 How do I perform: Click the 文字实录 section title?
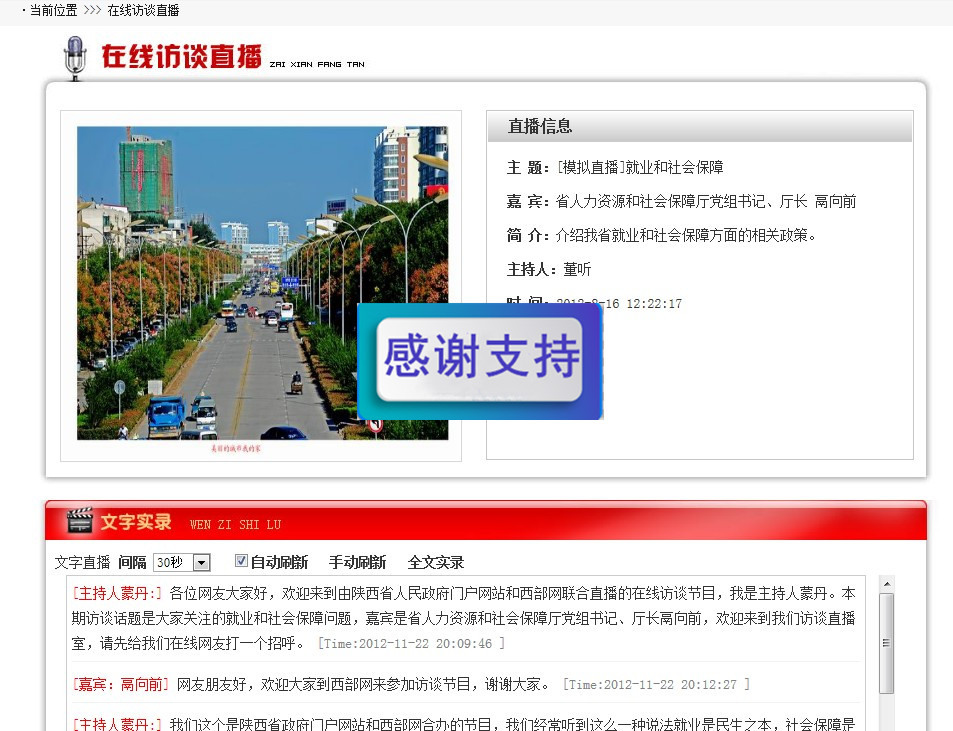(x=136, y=521)
